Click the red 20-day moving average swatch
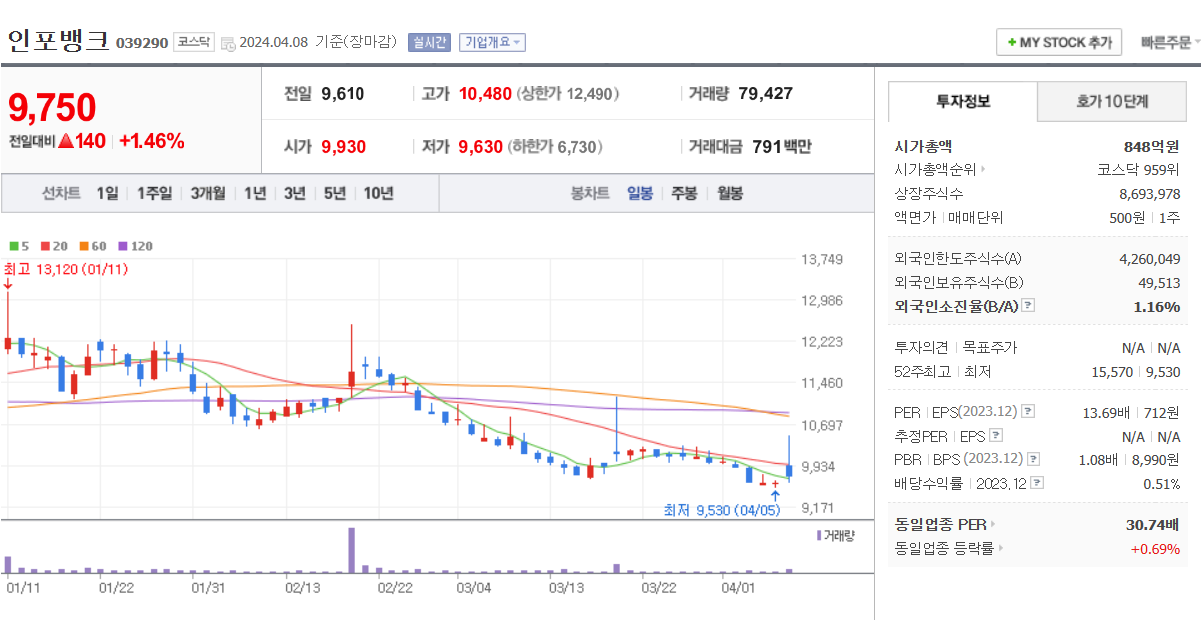 (x=45, y=246)
